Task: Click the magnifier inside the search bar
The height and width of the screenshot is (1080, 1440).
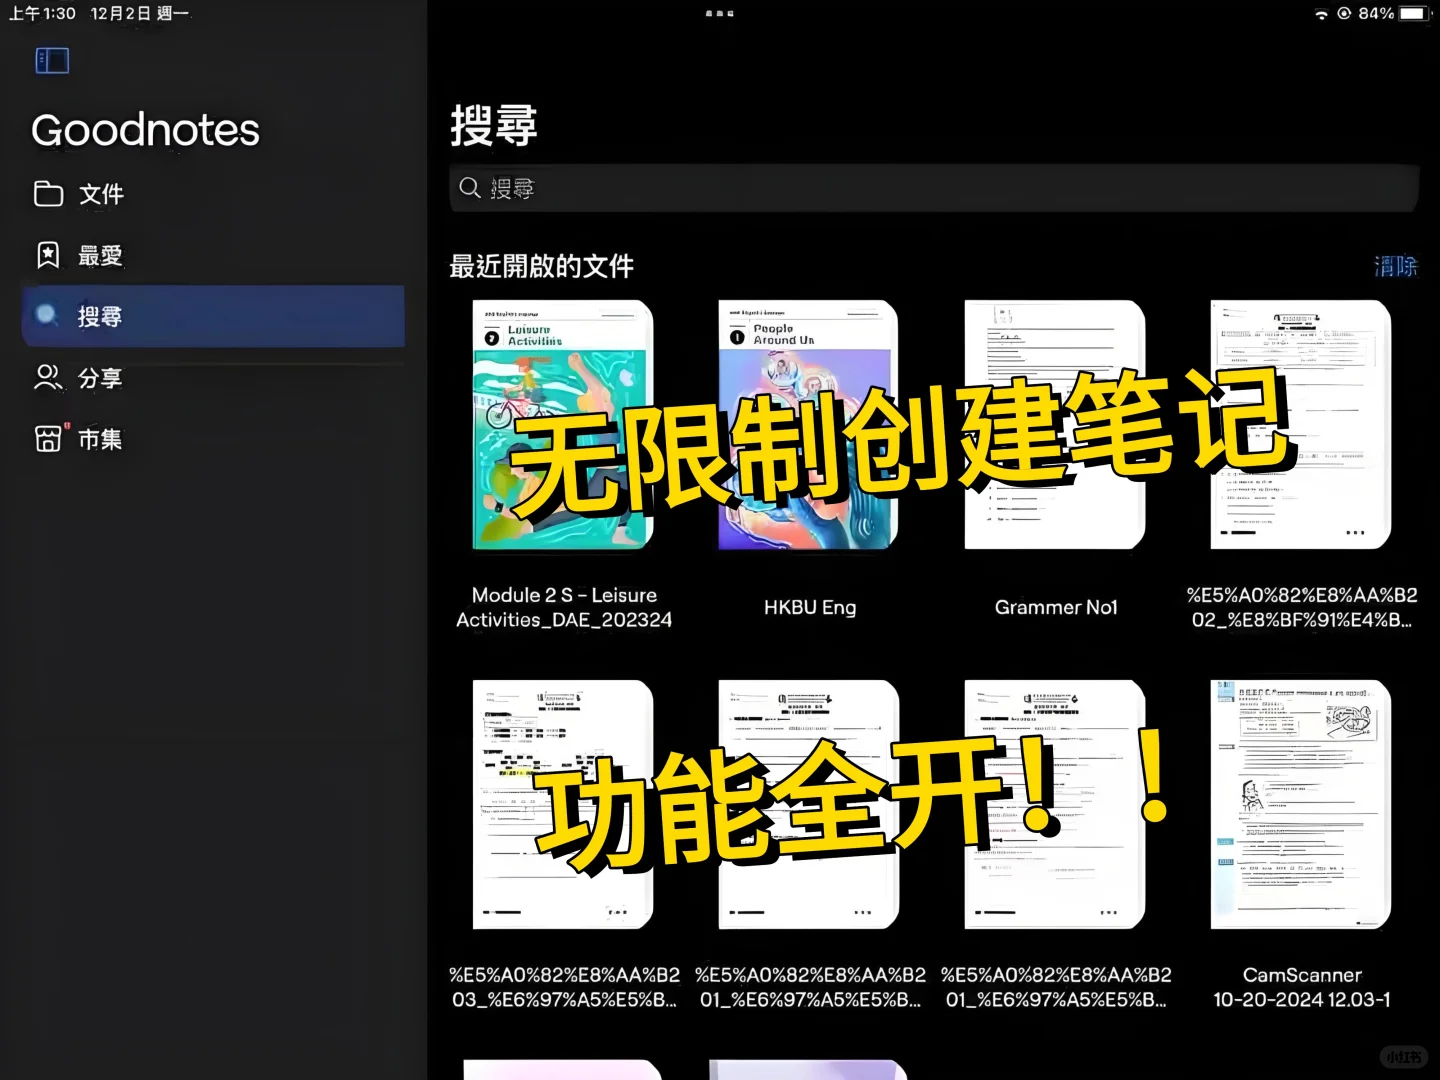Action: click(470, 188)
